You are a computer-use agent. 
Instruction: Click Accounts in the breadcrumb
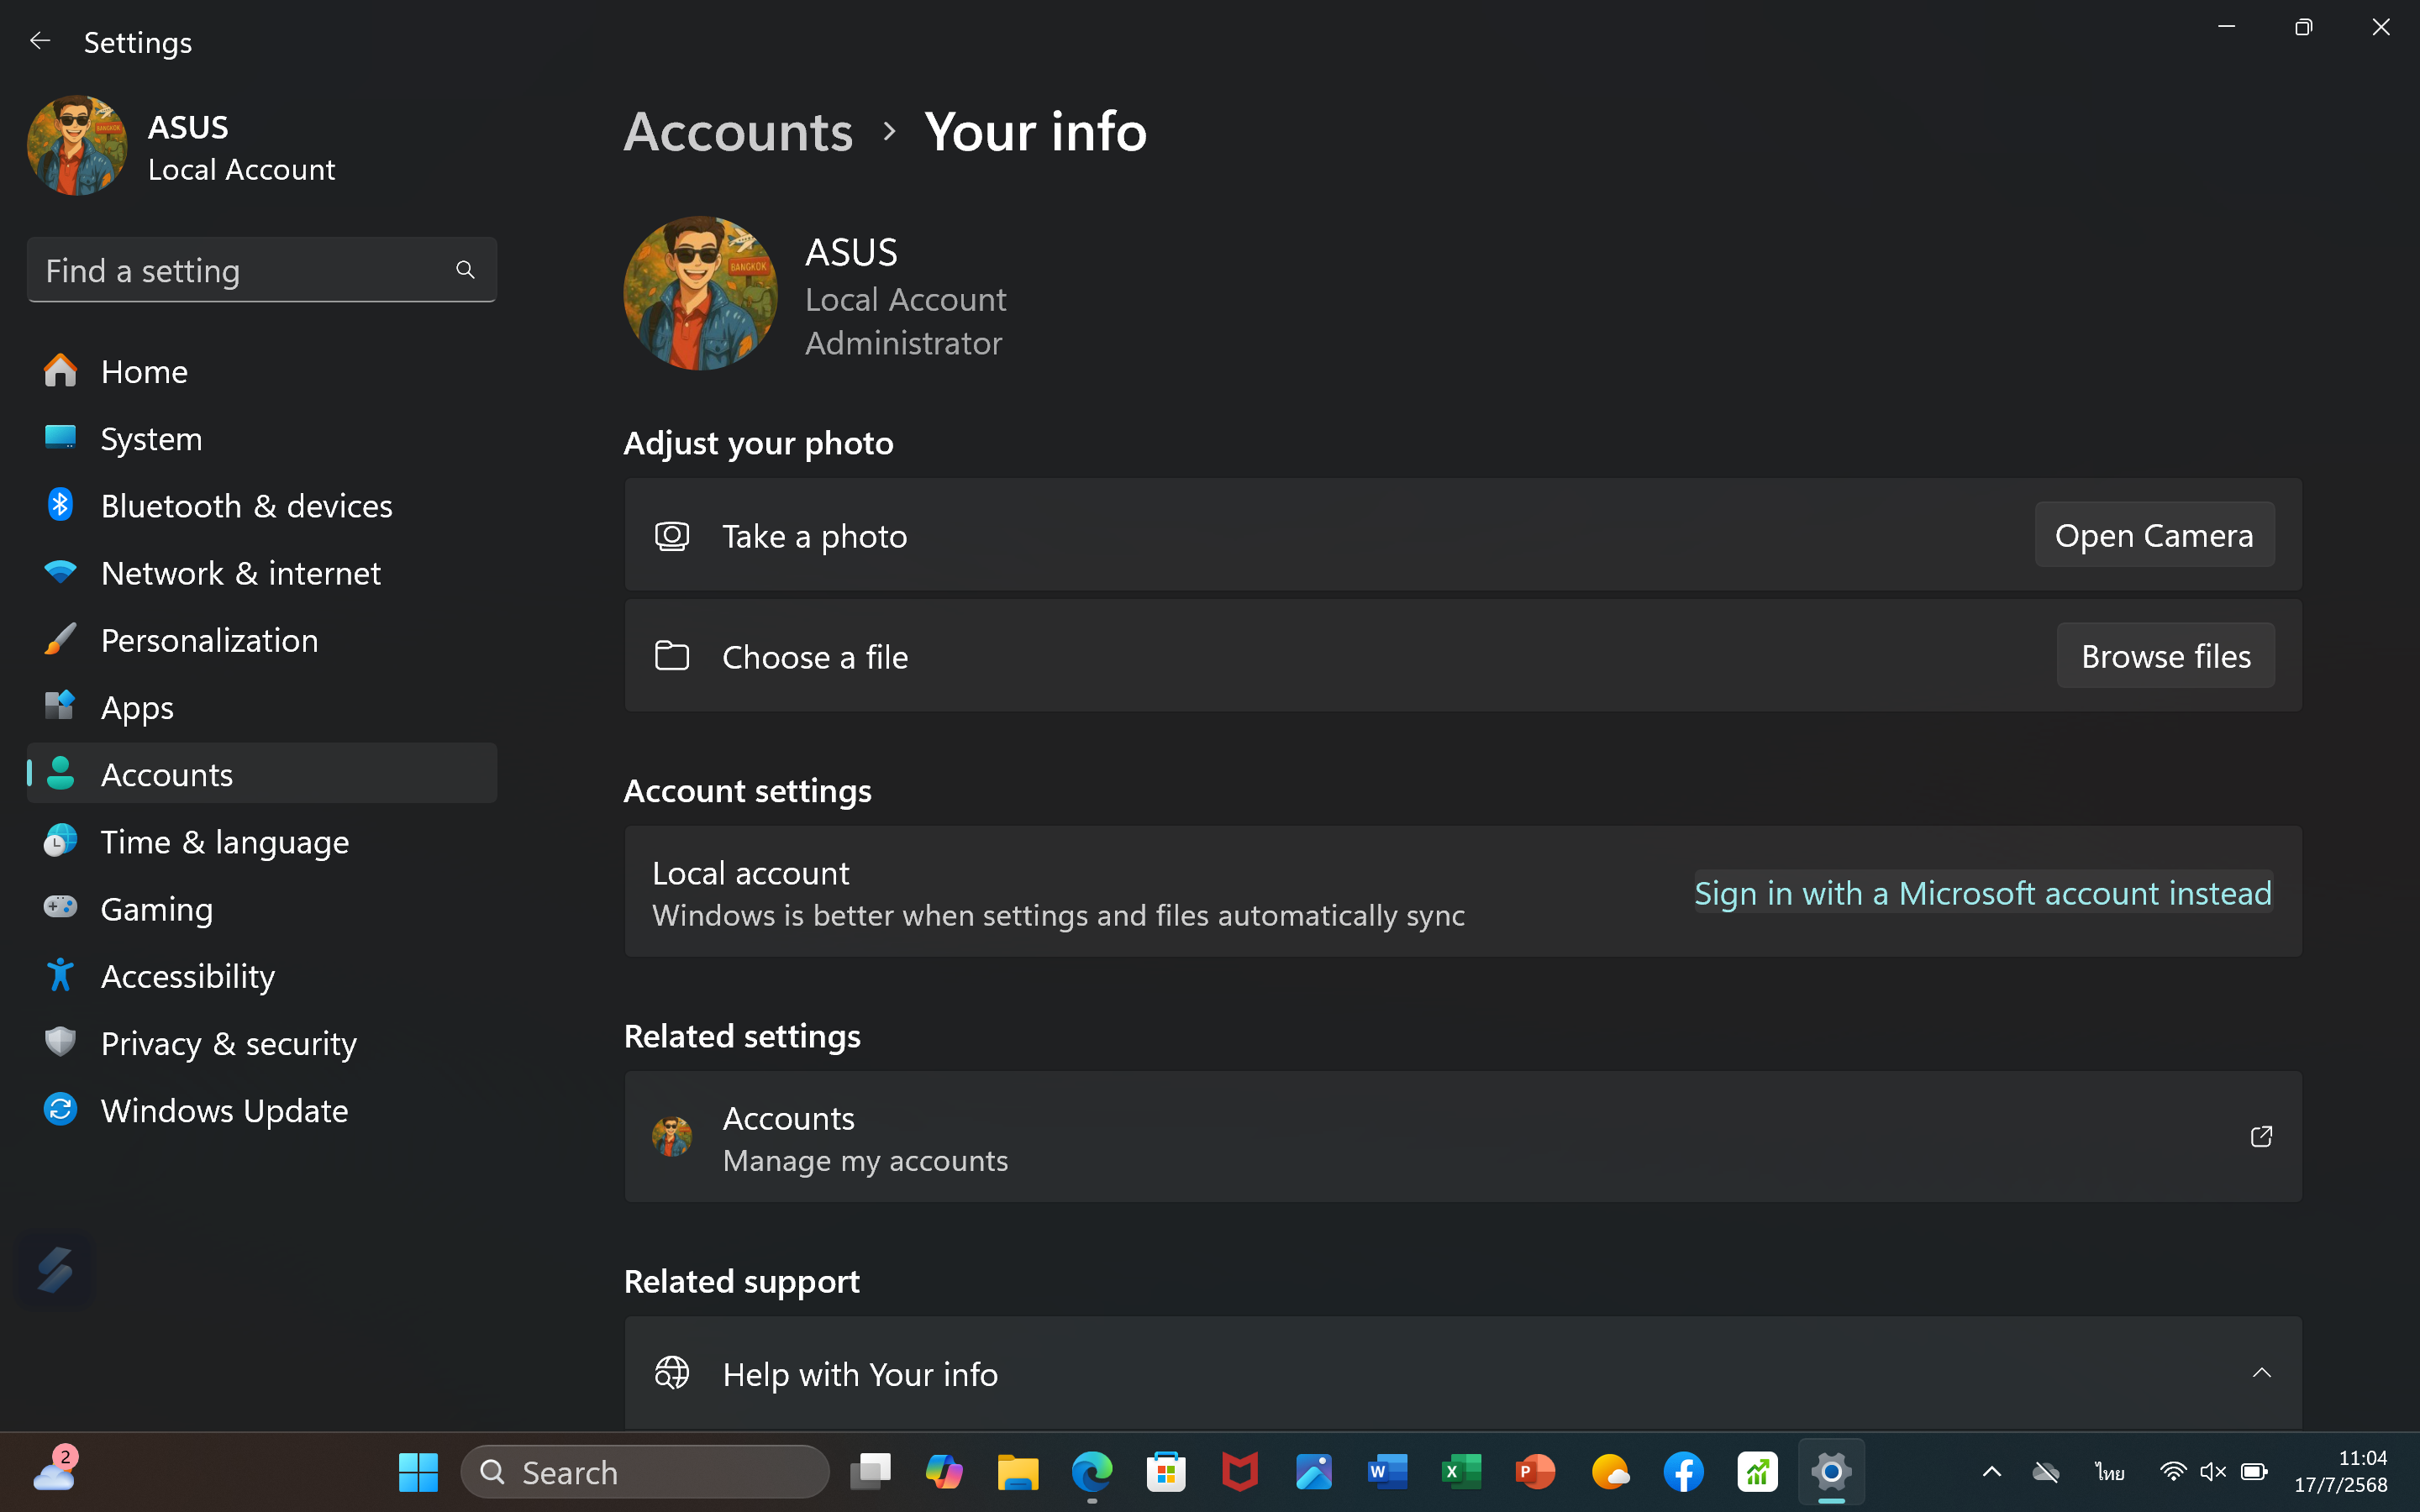[738, 132]
